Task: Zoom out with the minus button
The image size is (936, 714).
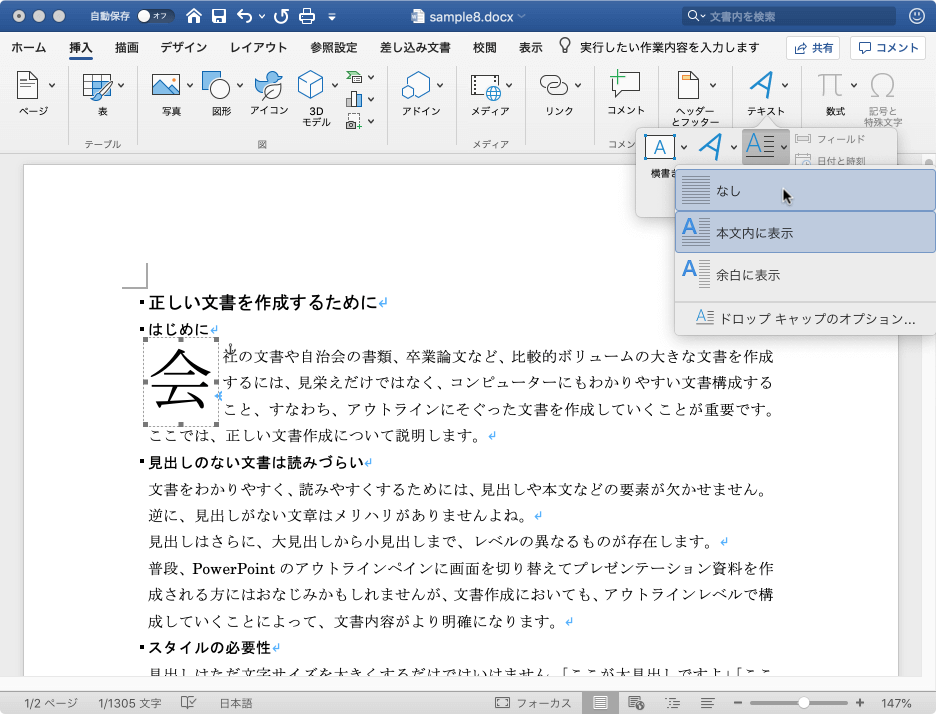Action: [x=738, y=703]
